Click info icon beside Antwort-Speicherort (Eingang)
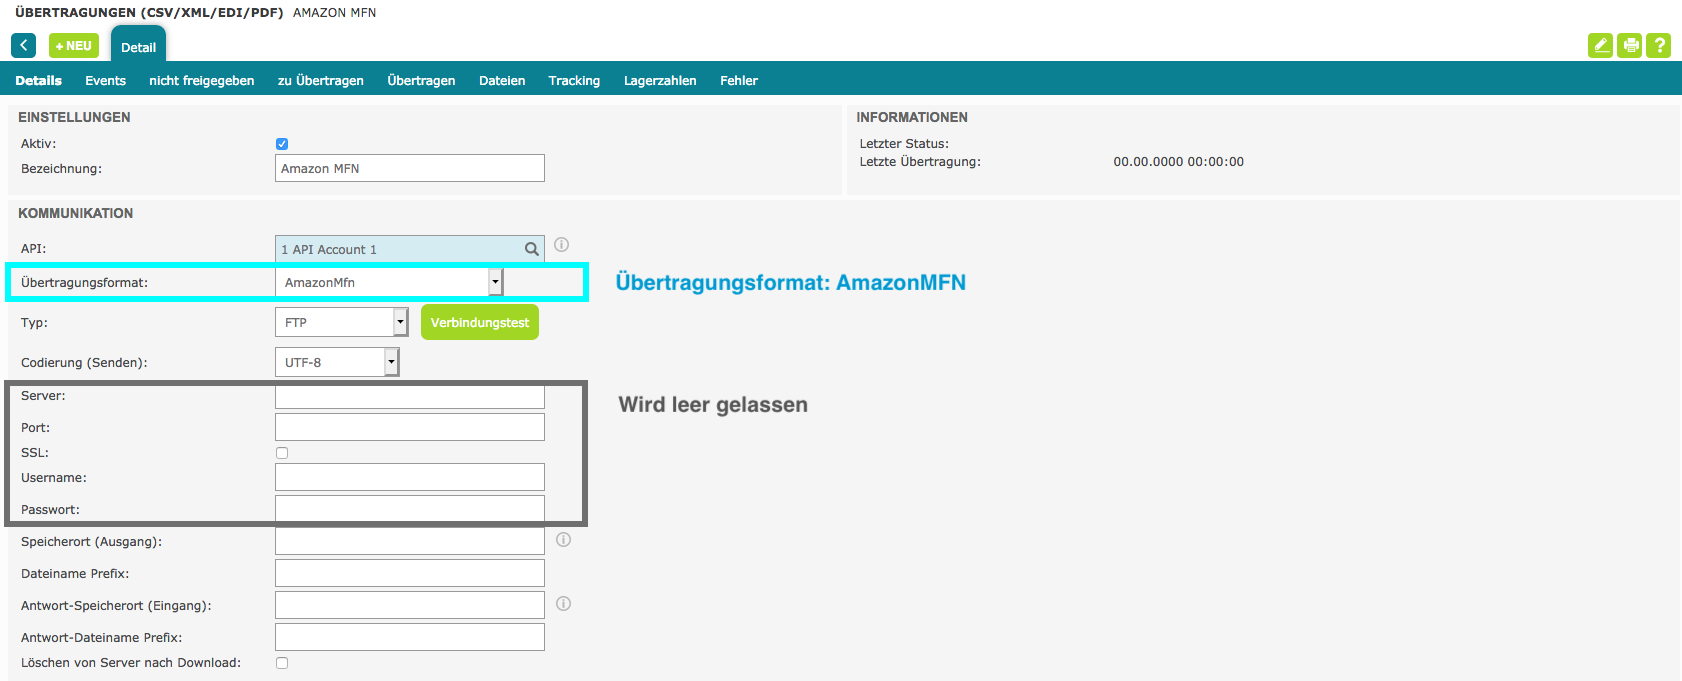Image resolution: width=1682 pixels, height=681 pixels. point(564,604)
